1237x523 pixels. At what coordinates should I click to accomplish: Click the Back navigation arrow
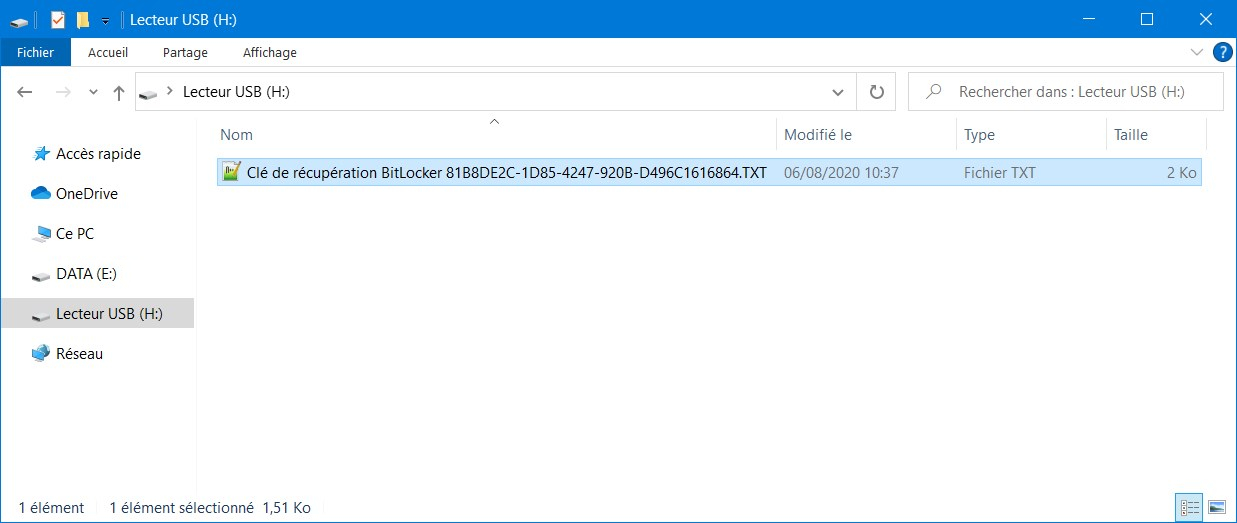pos(26,92)
